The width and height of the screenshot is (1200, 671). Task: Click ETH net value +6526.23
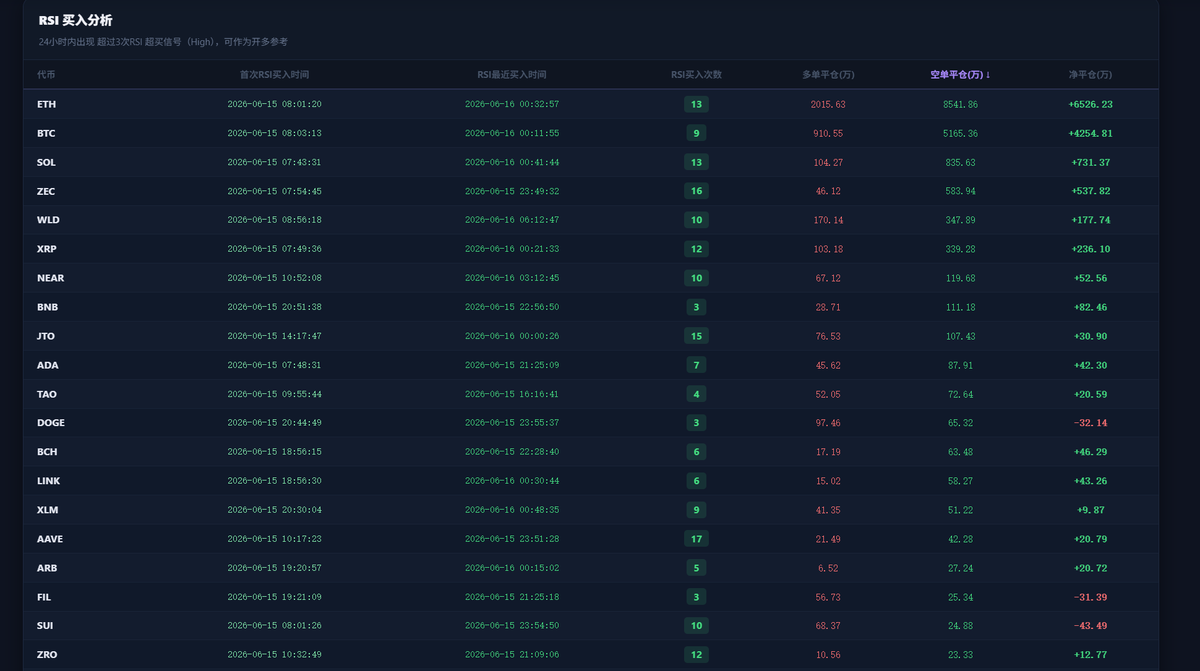click(1090, 104)
